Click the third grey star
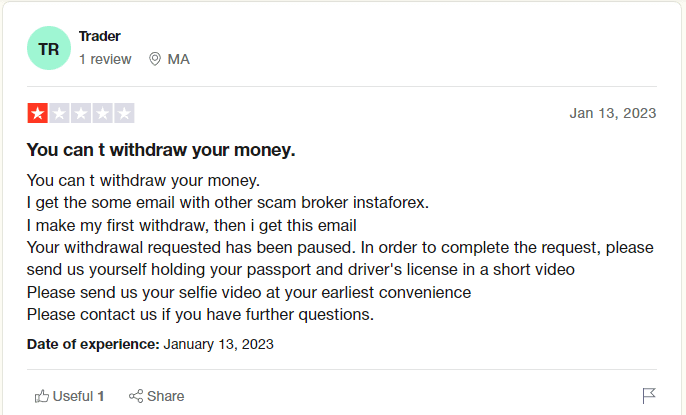The image size is (686, 415). 81,113
